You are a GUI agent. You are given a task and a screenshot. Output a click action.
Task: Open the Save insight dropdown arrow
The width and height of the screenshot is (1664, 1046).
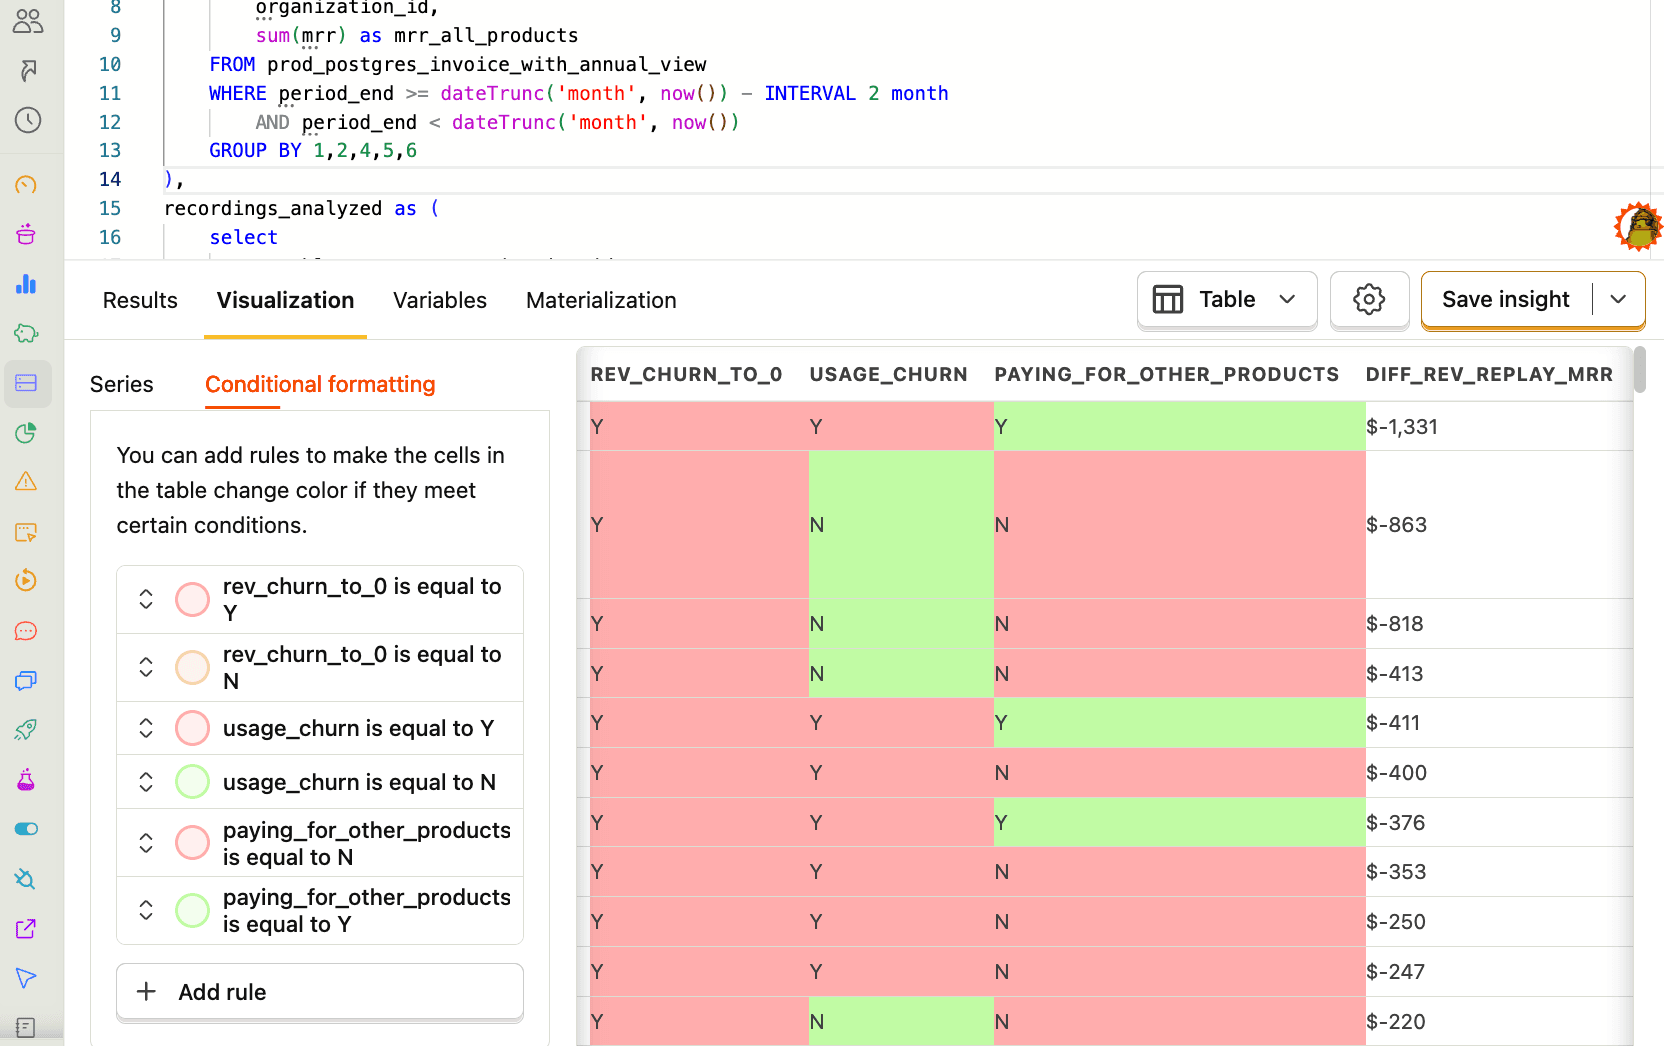click(1618, 299)
